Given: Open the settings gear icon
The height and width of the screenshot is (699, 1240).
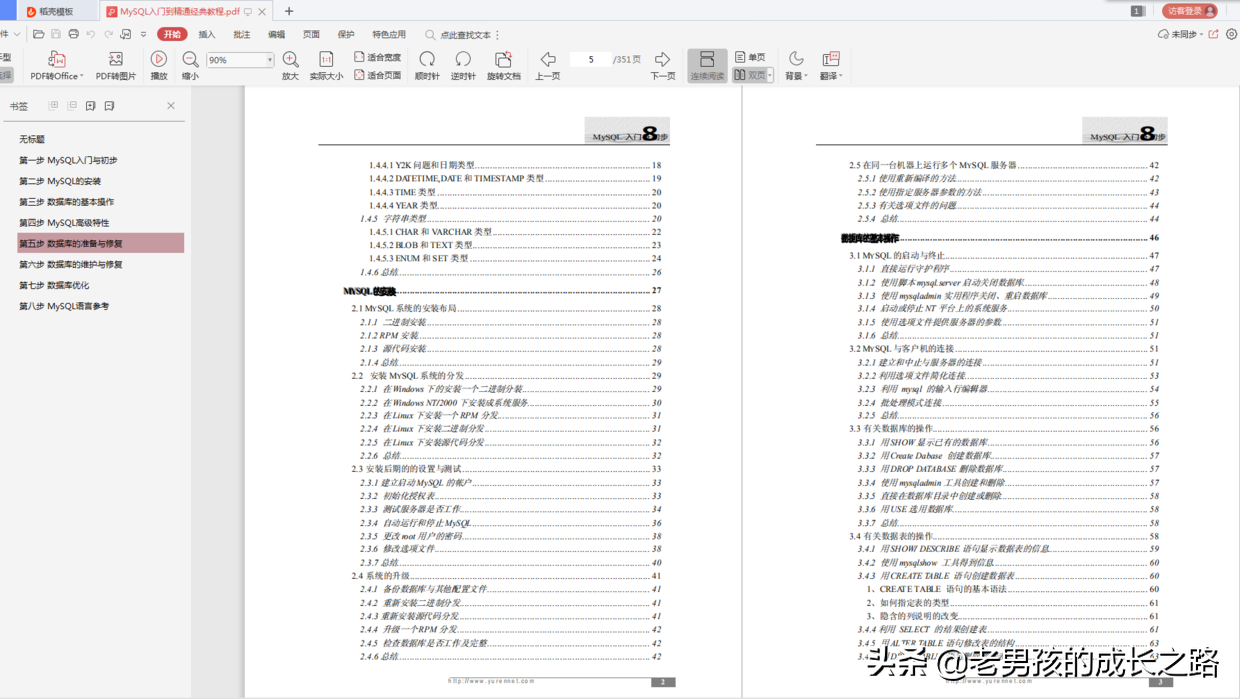Looking at the screenshot, I should 1232,34.
